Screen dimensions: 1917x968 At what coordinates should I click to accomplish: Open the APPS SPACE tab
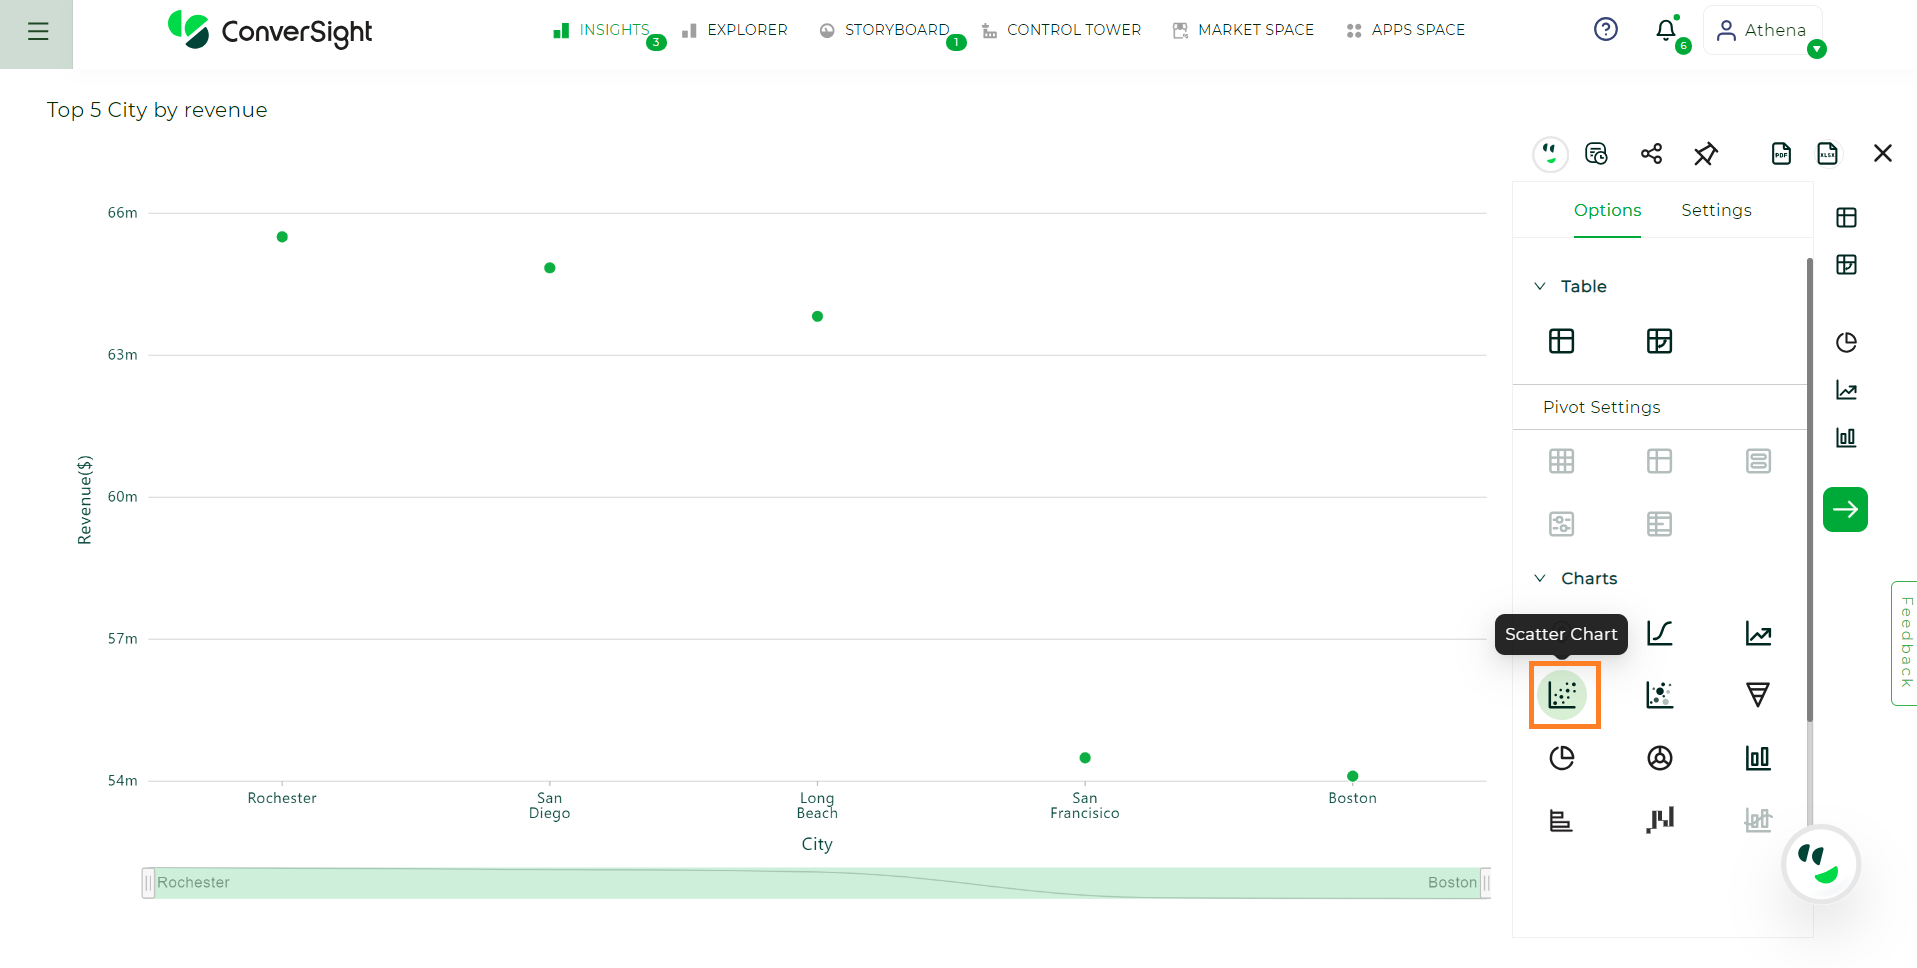point(1405,31)
